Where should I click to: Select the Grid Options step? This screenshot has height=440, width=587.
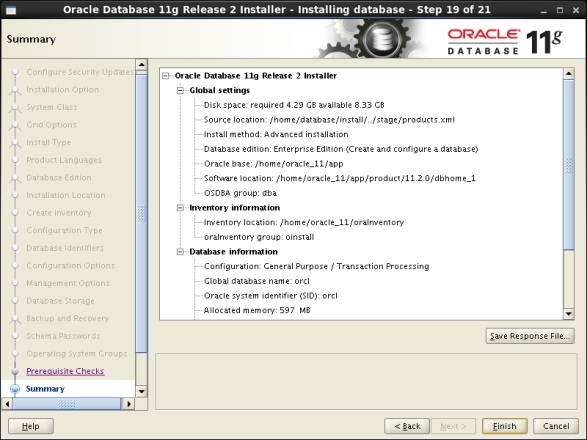tap(51, 125)
